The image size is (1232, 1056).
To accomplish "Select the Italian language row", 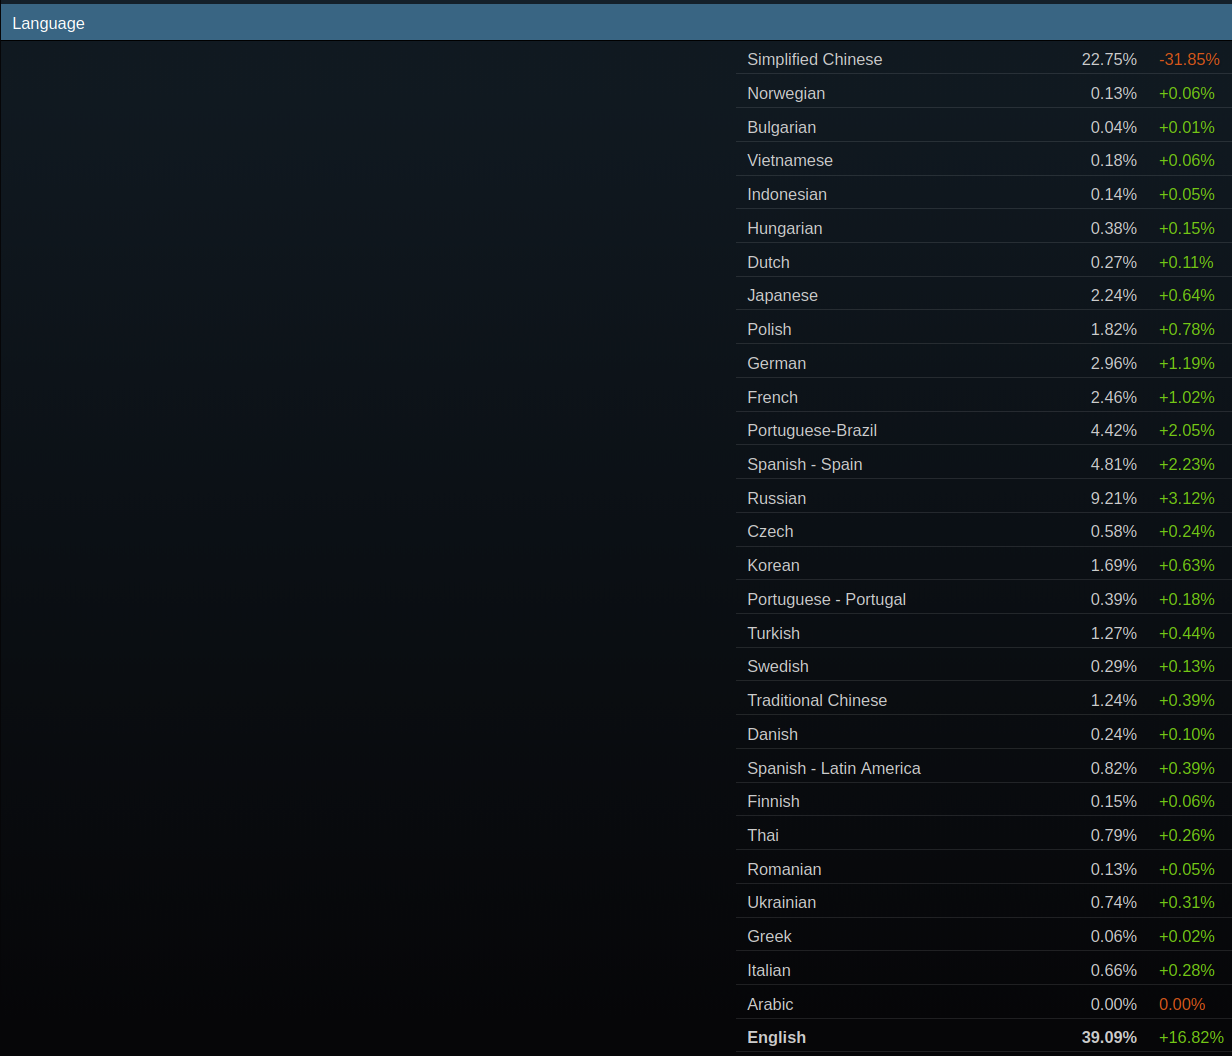I will point(984,970).
